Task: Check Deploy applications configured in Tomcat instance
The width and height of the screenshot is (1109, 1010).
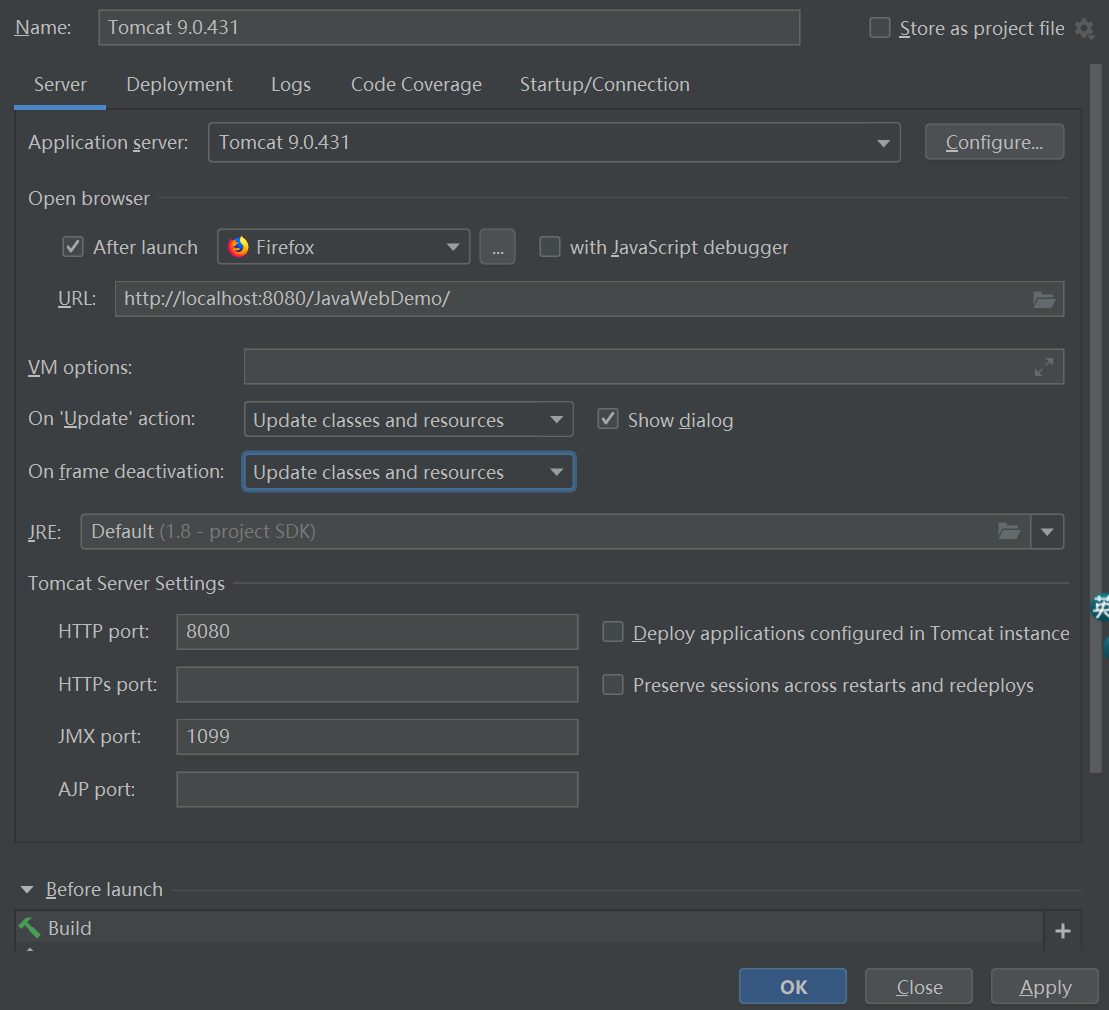Action: tap(612, 632)
